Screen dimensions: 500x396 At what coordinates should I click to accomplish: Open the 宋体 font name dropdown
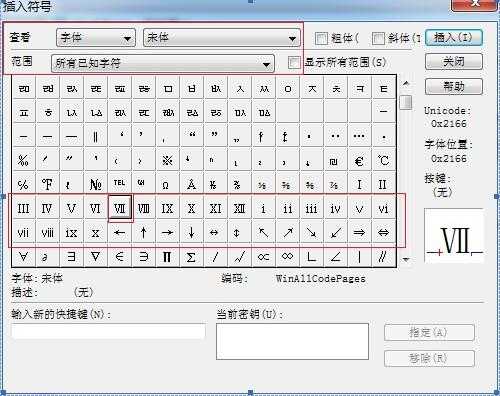[x=222, y=38]
